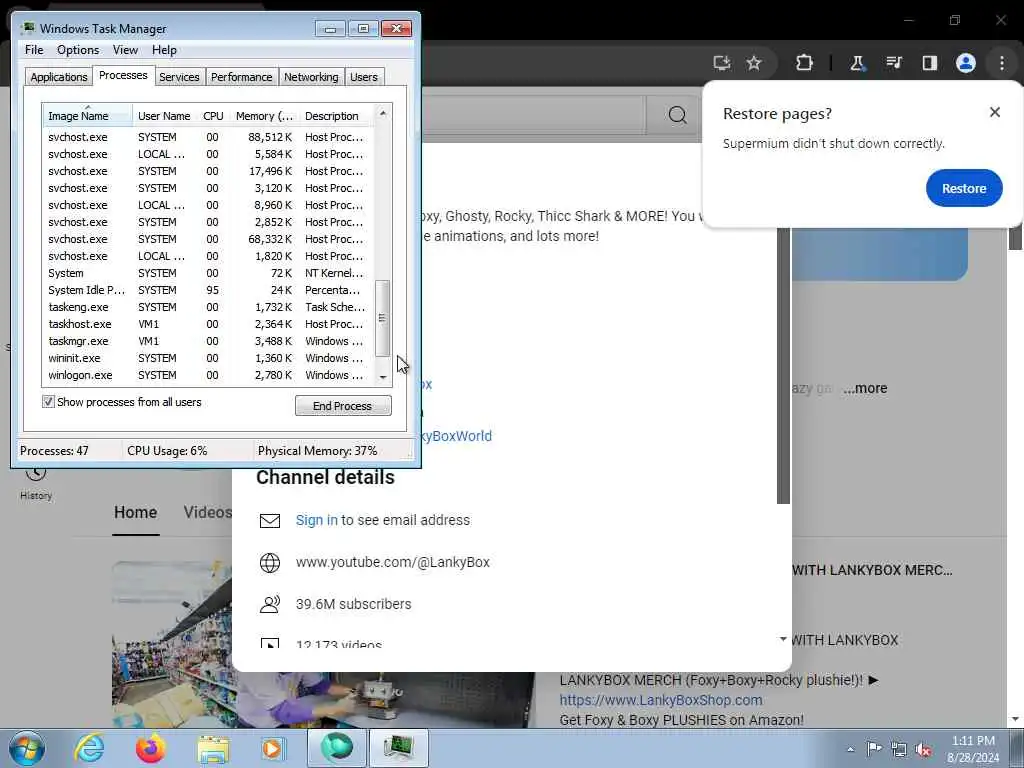Select the wininit.exe process row
This screenshot has height=768, width=1024.
[x=208, y=358]
